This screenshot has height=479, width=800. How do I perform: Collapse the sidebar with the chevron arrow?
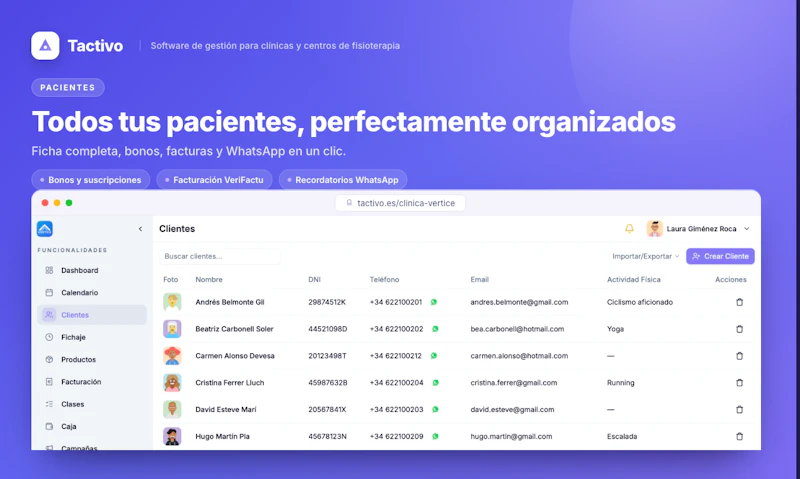coord(140,229)
